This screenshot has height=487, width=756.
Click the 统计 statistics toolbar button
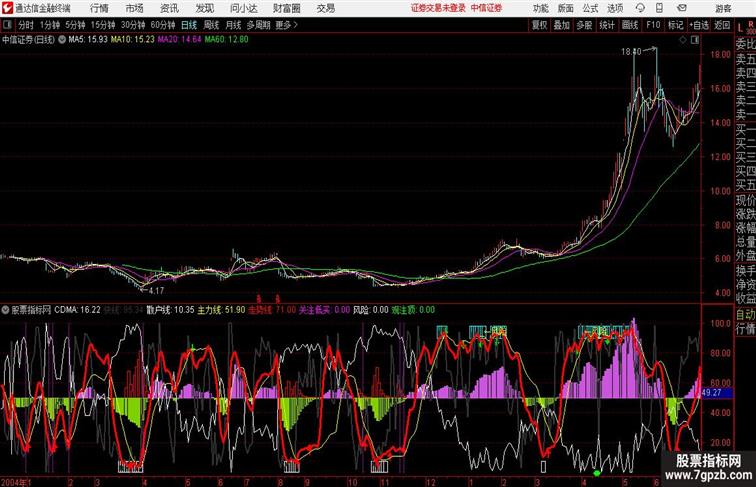(607, 25)
